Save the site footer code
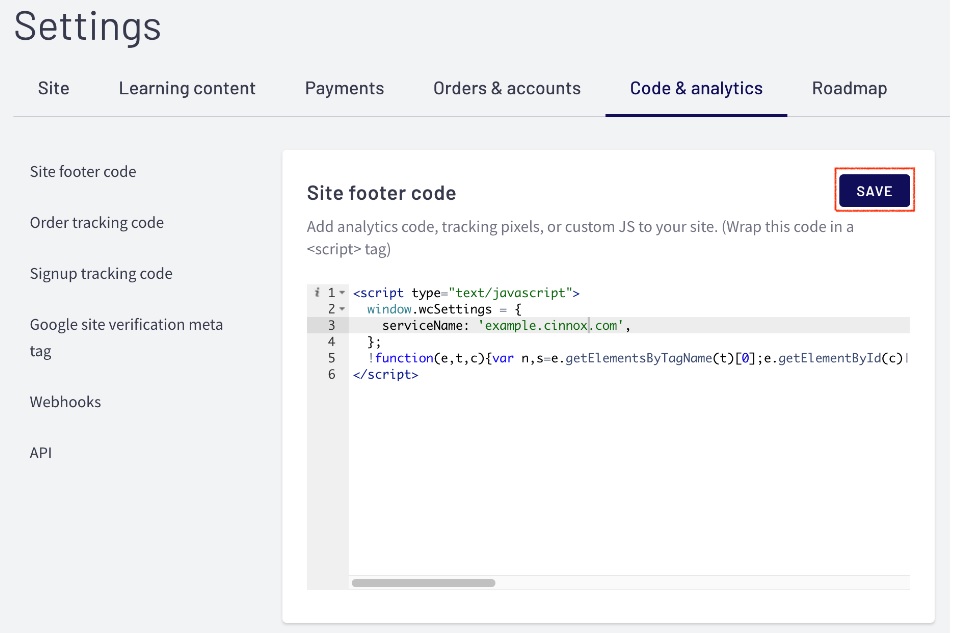Image resolution: width=955 pixels, height=633 pixels. 874,191
